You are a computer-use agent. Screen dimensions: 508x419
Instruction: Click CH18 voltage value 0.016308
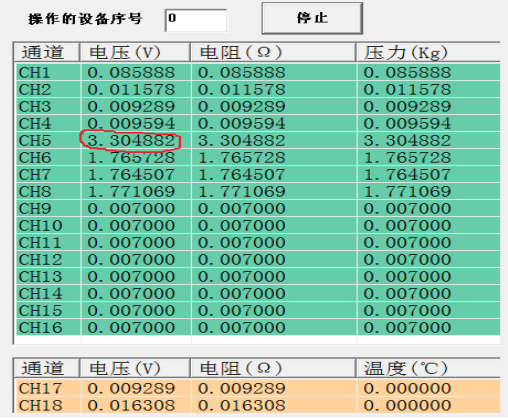click(x=131, y=405)
